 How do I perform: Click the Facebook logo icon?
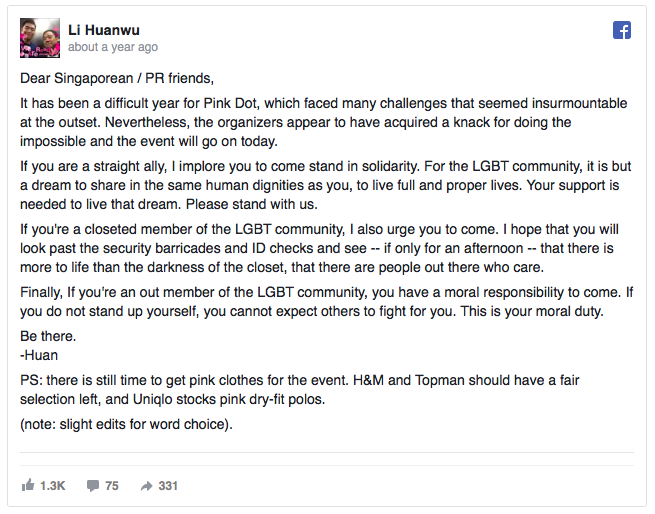[x=622, y=30]
